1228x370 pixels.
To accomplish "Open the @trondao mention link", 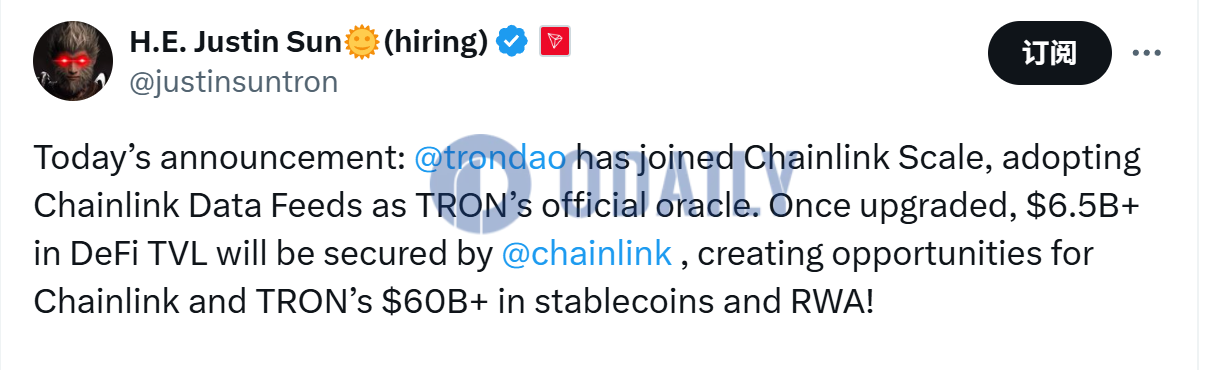I will (490, 160).
